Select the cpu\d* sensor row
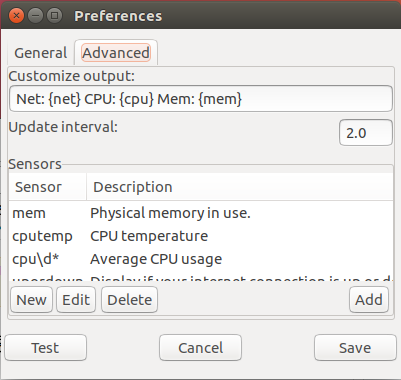401x380 pixels. [x=201, y=259]
